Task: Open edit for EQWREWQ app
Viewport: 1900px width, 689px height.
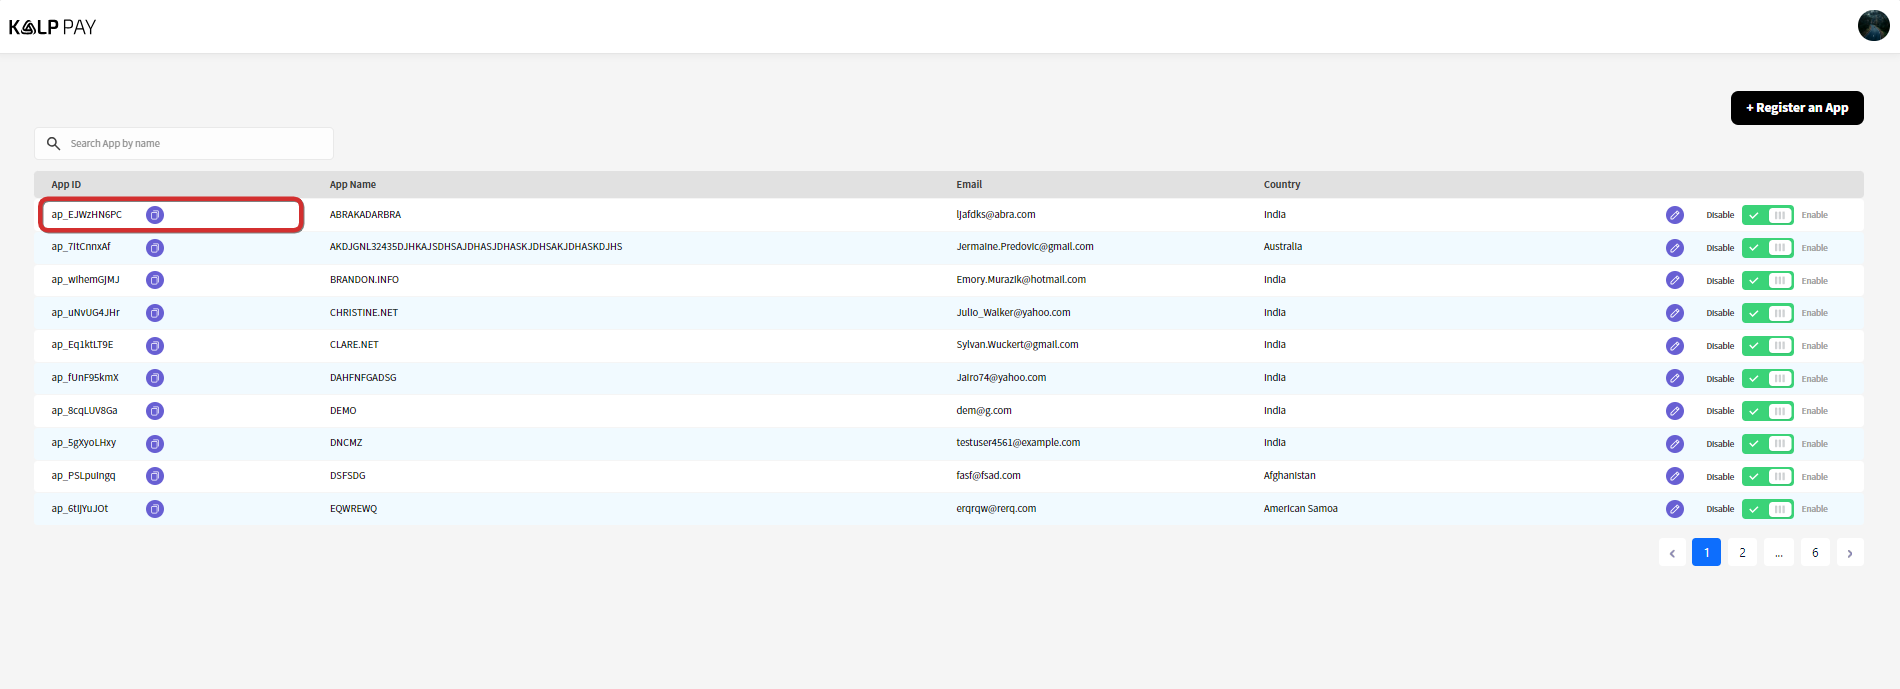Action: click(1674, 509)
